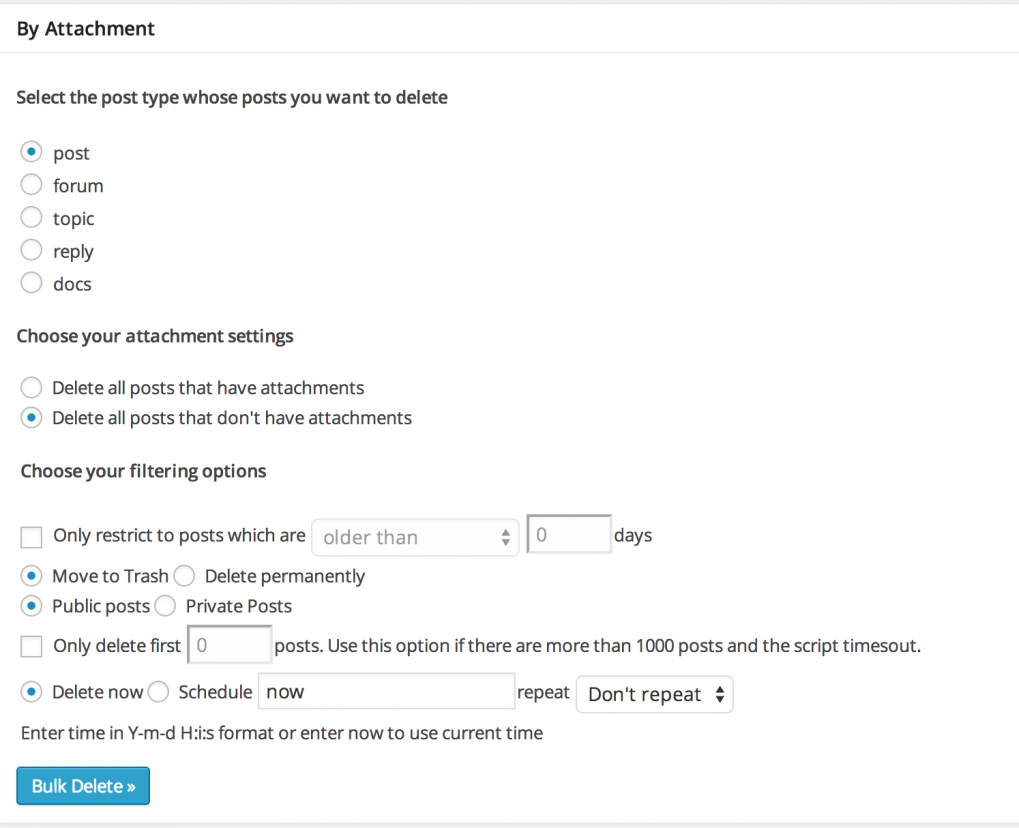The image size is (1019, 828).
Task: Select "Private Posts"
Action: tap(165, 606)
